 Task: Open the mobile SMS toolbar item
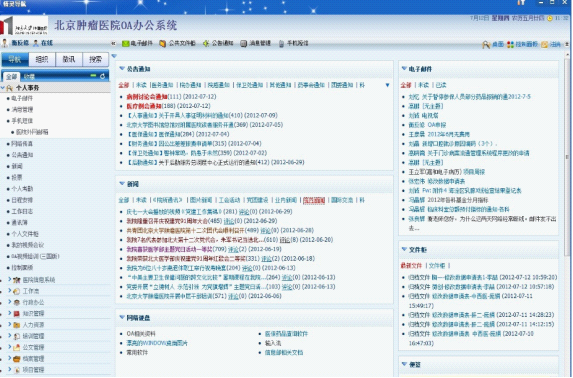click(x=293, y=44)
